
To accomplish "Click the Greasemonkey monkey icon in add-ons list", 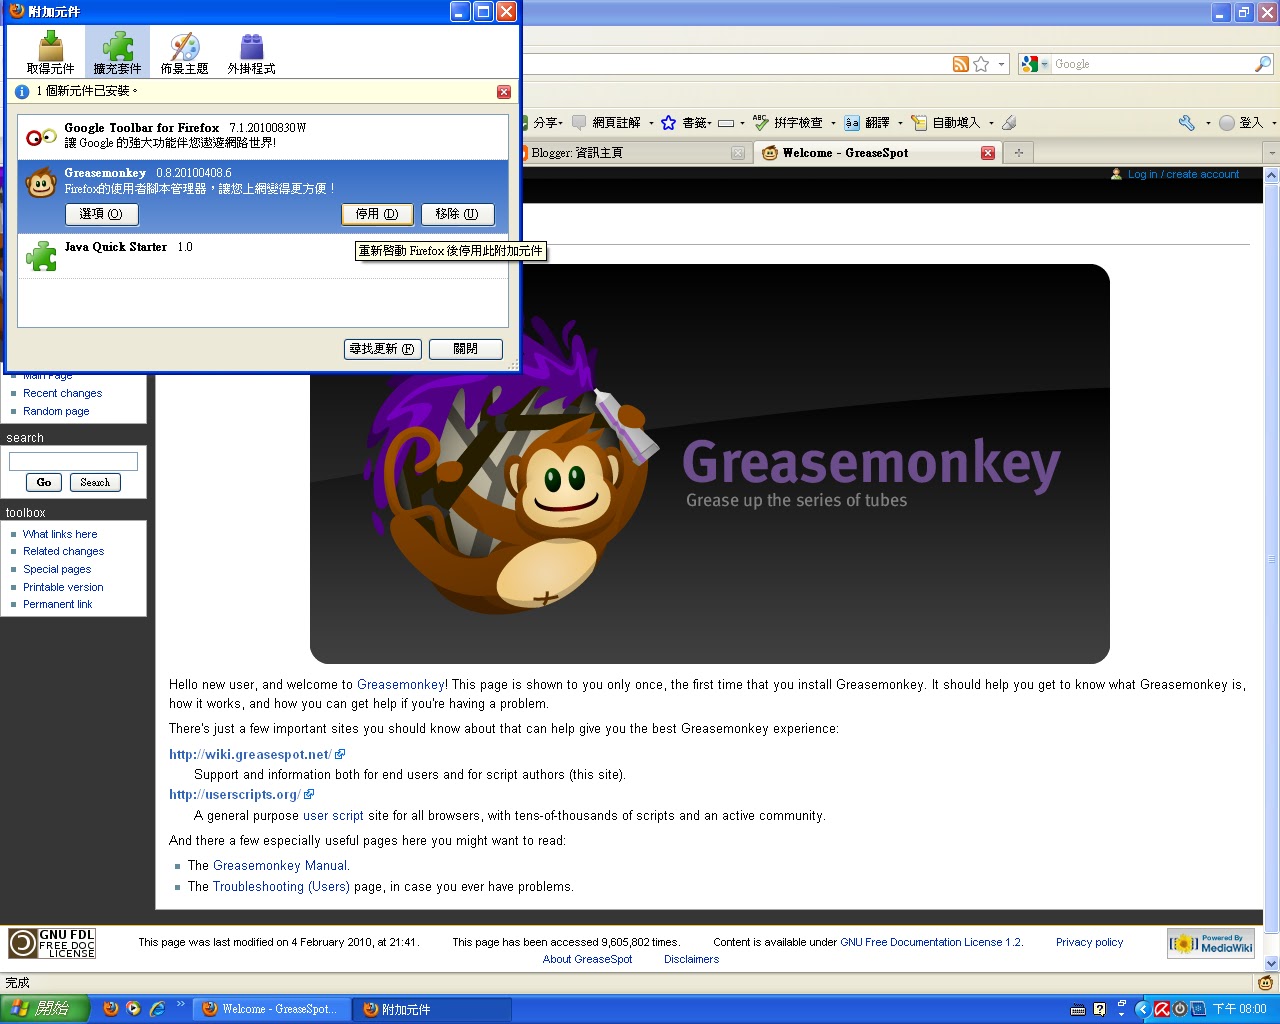I will [x=40, y=183].
